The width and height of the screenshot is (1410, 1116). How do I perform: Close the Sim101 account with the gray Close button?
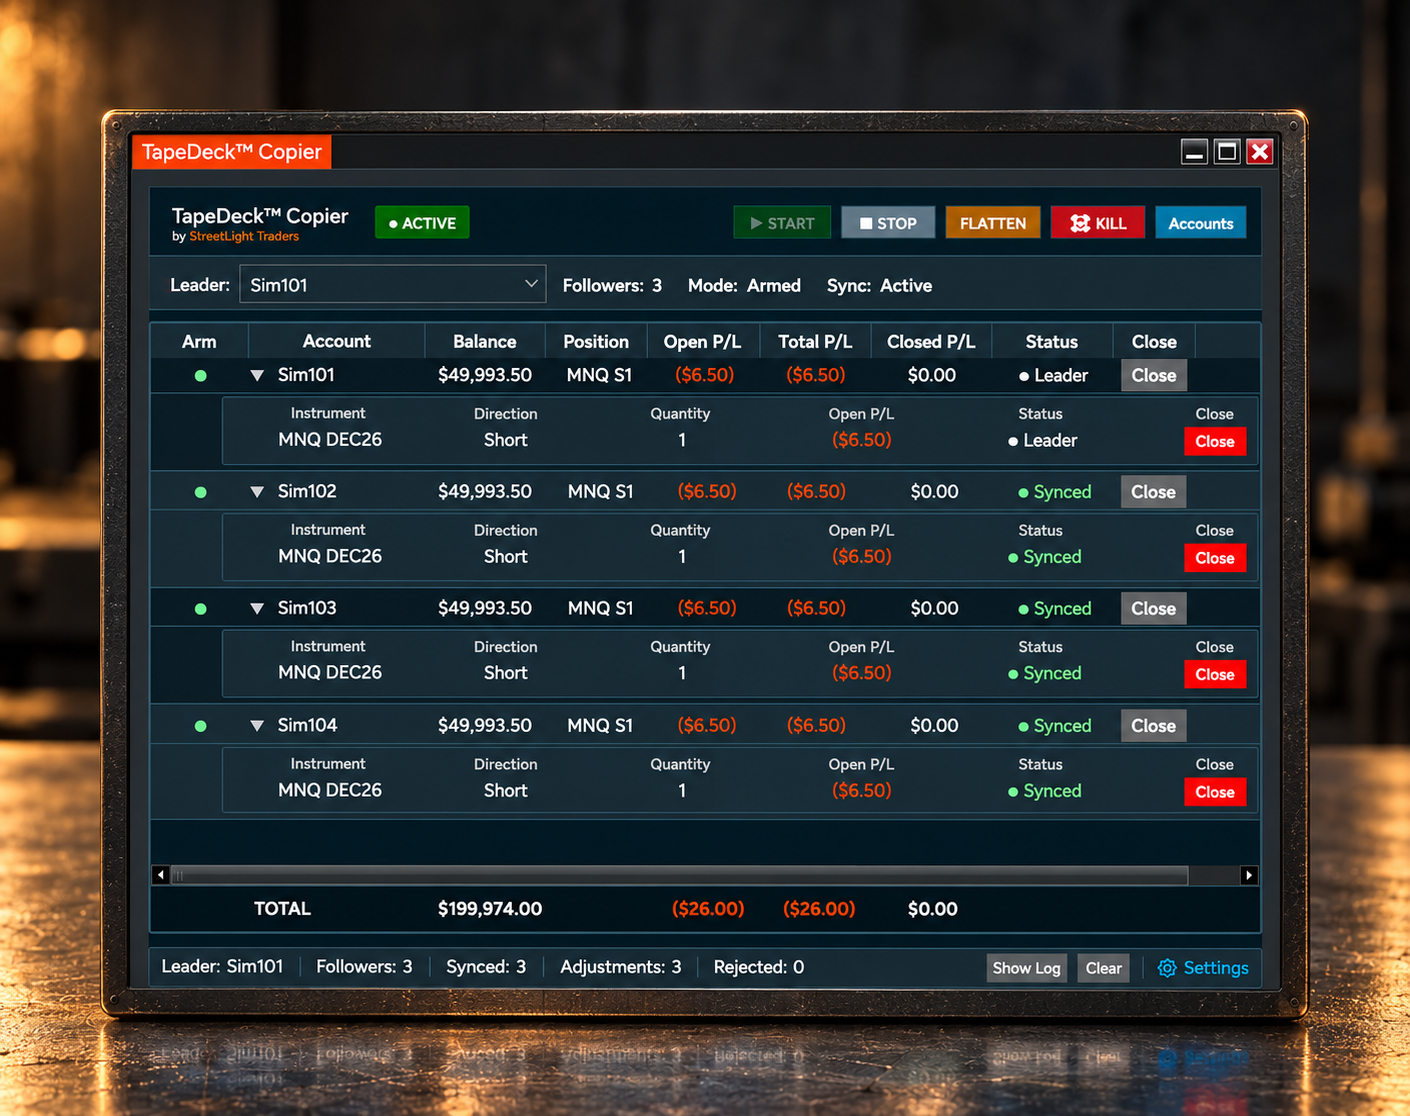click(x=1154, y=376)
